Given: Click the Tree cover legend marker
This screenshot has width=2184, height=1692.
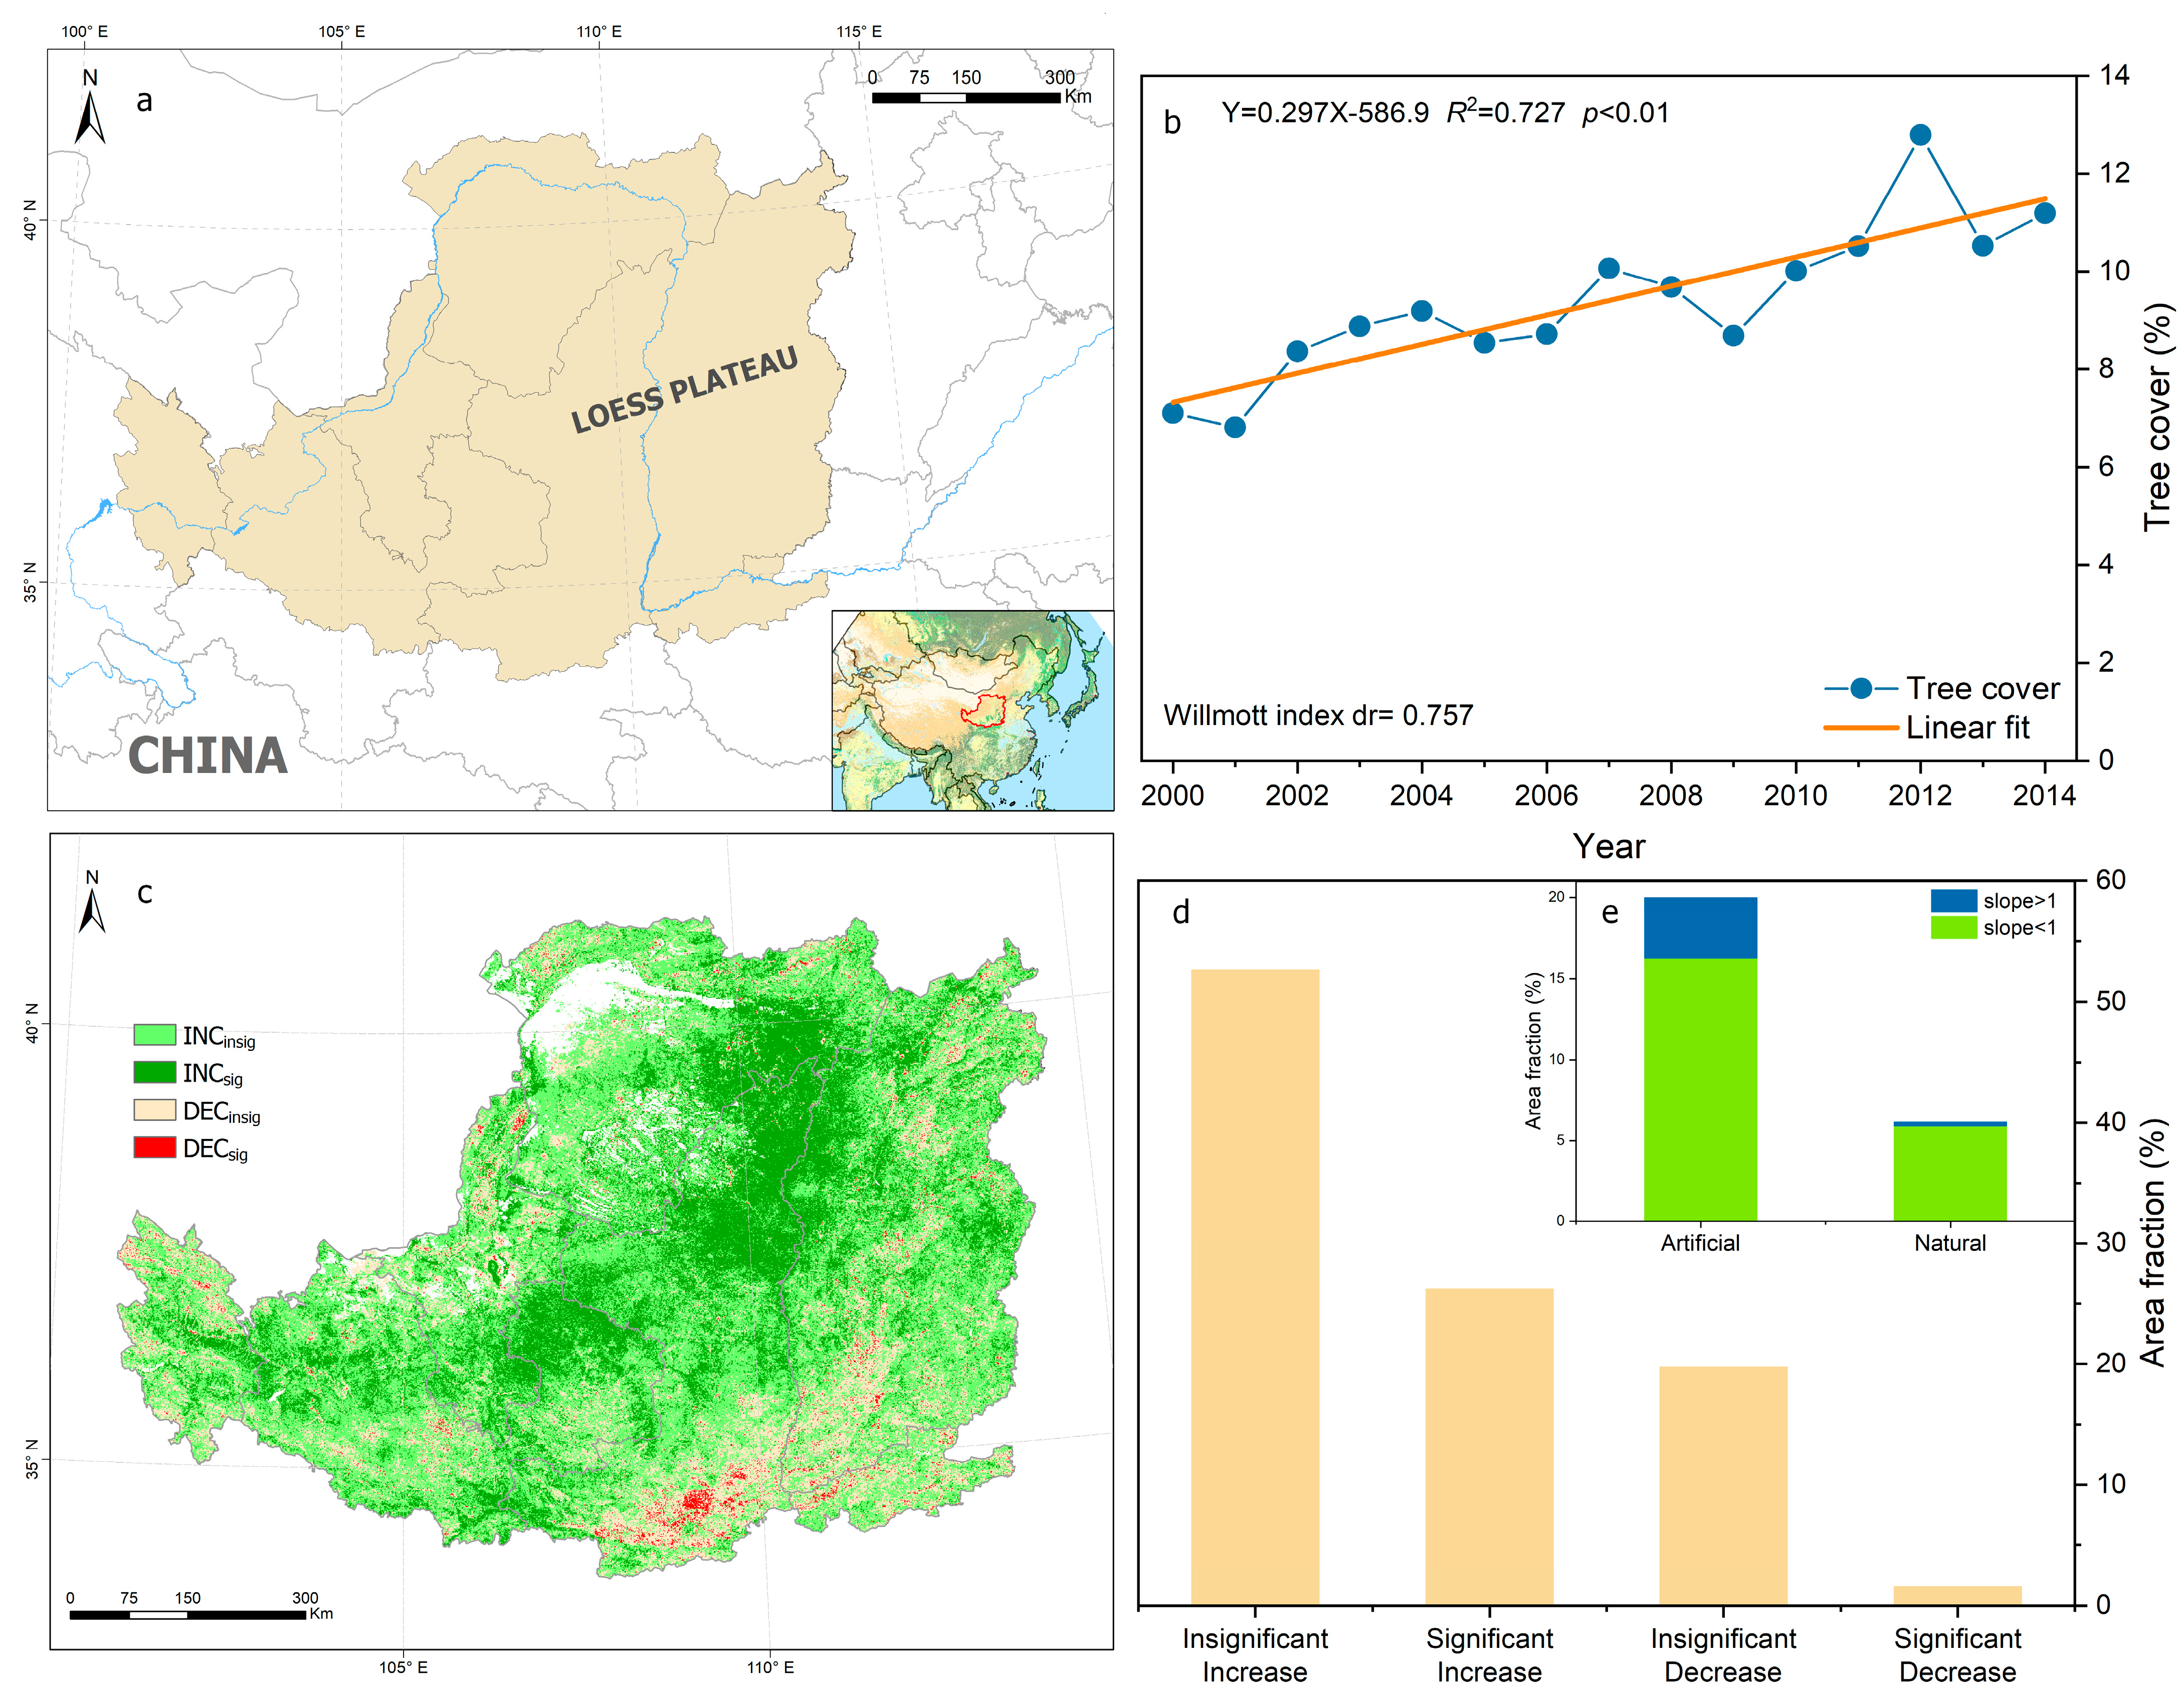Looking at the screenshot, I should coord(1861,688).
